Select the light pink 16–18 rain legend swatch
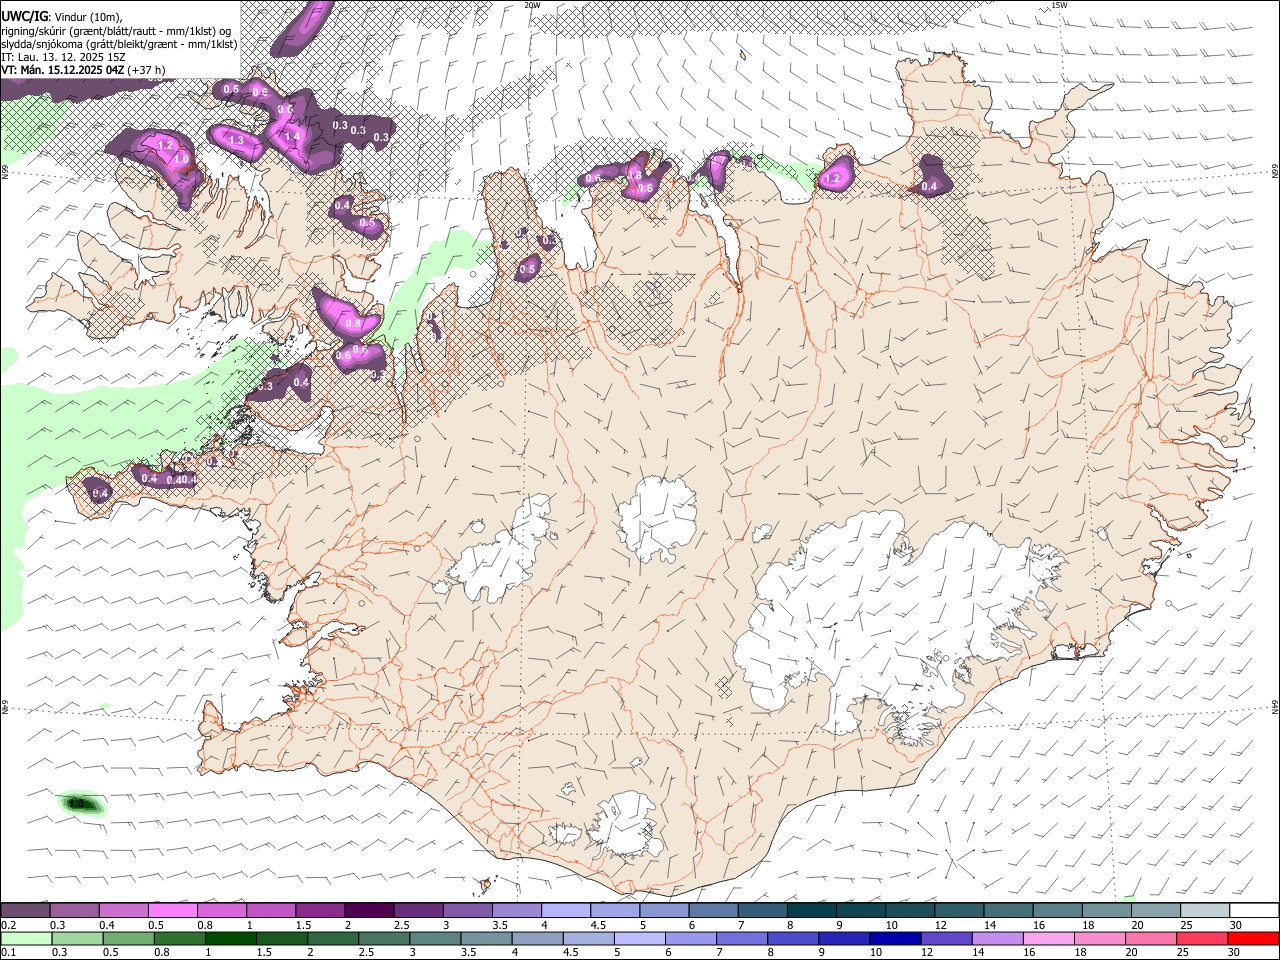The height and width of the screenshot is (960, 1280). click(1048, 938)
